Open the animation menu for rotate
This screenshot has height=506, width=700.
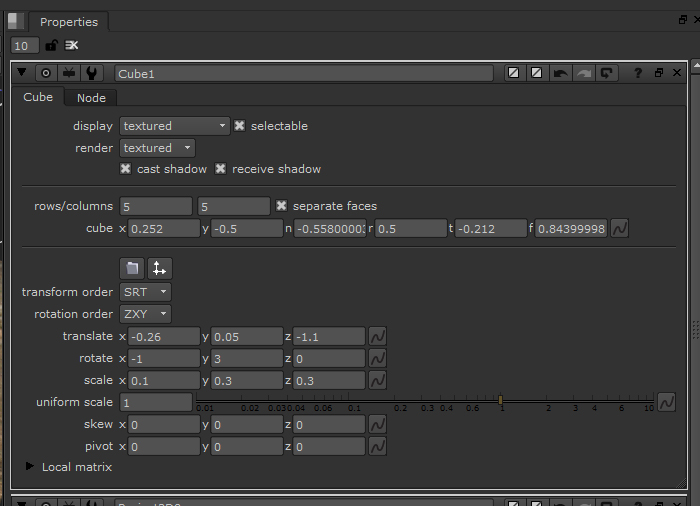(x=377, y=358)
